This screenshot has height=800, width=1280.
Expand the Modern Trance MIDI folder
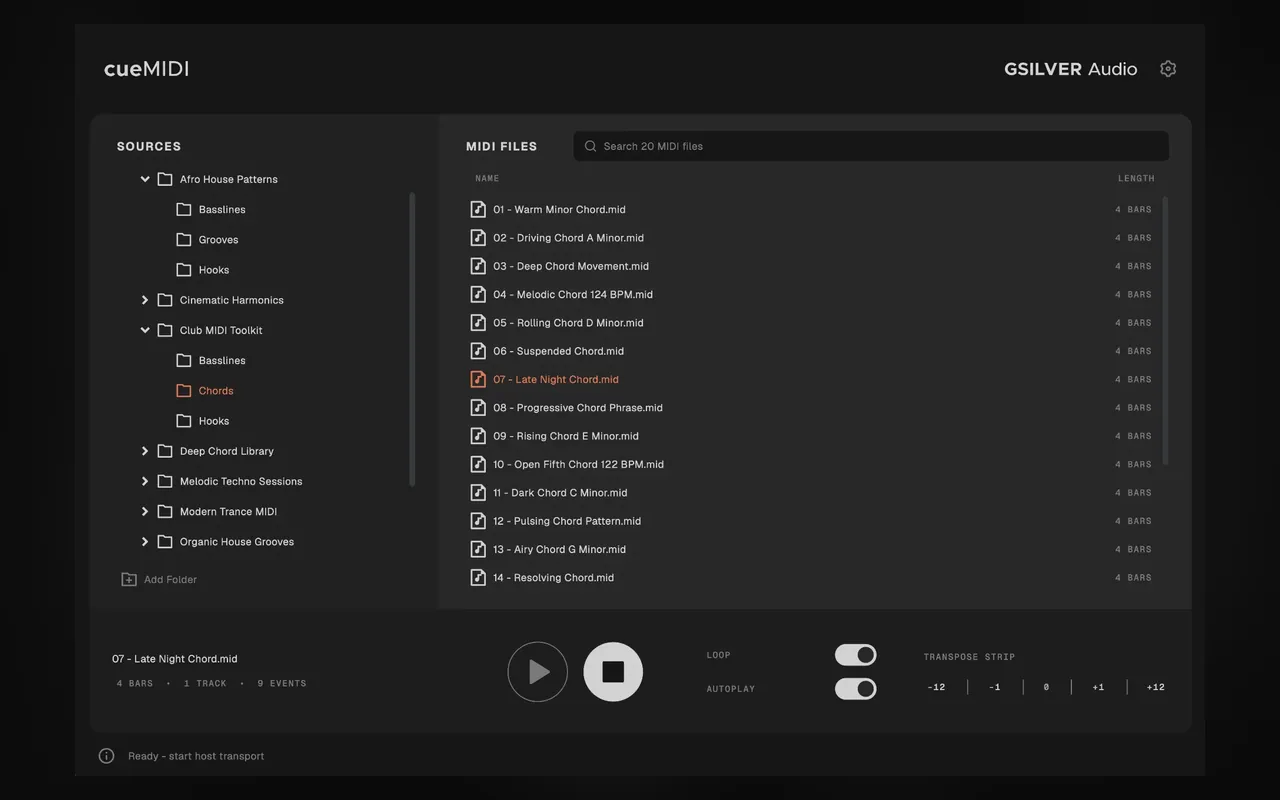point(145,511)
